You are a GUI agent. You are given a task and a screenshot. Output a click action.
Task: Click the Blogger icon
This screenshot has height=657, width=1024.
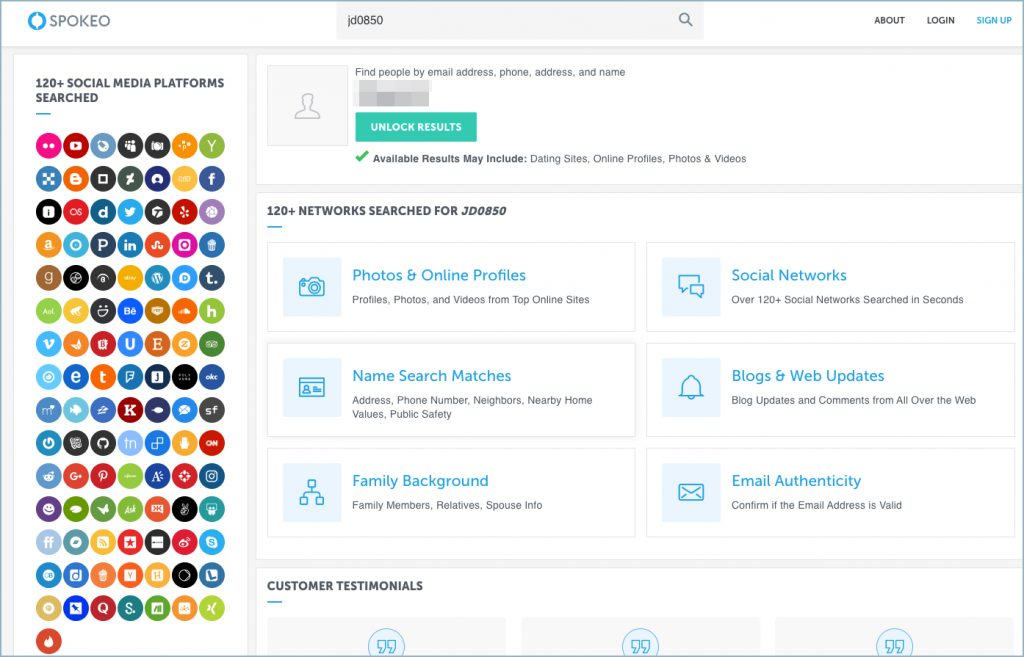(x=76, y=178)
